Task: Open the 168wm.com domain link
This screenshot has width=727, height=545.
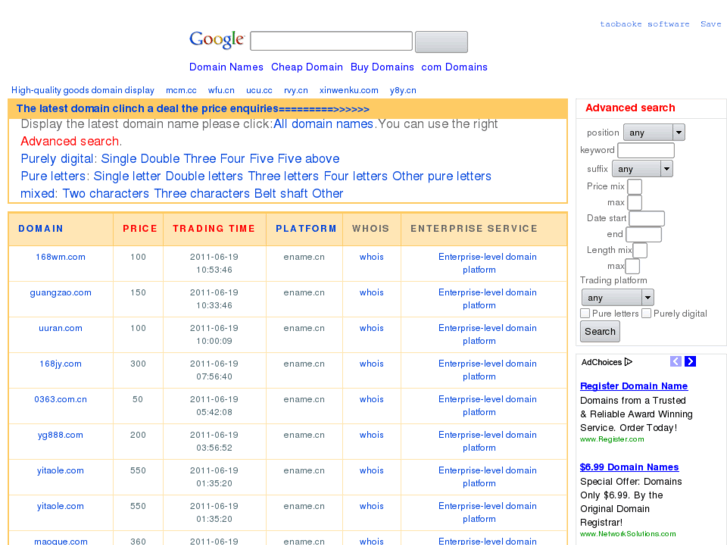Action: (61, 257)
